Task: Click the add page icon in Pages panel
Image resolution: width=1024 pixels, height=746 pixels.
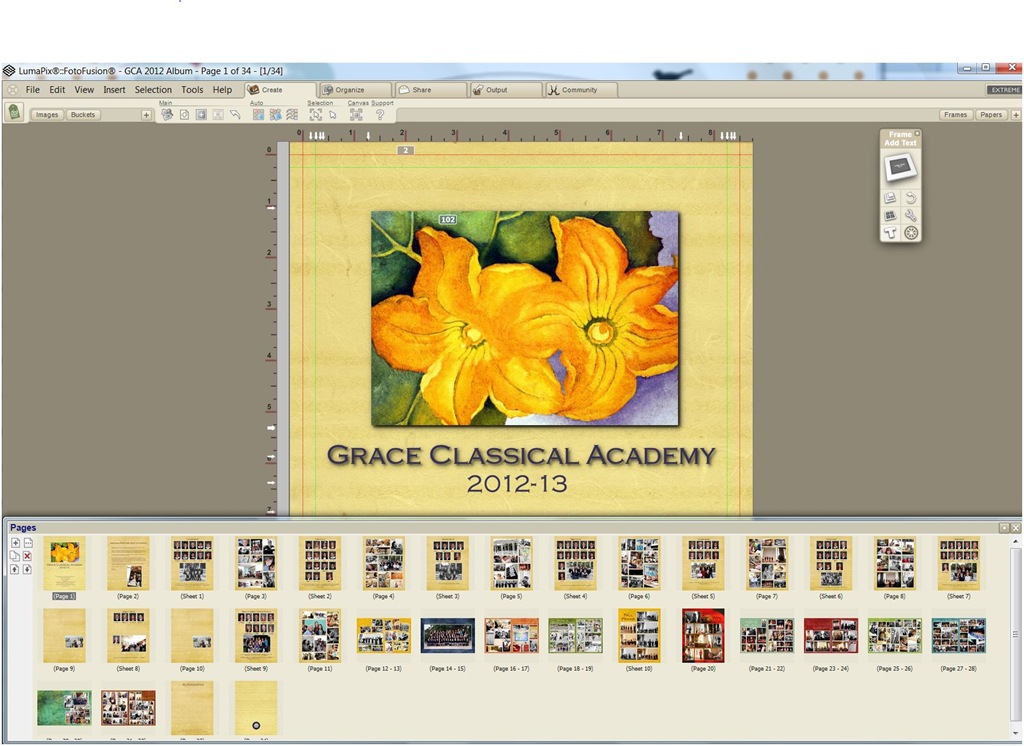Action: pyautogui.click(x=16, y=543)
